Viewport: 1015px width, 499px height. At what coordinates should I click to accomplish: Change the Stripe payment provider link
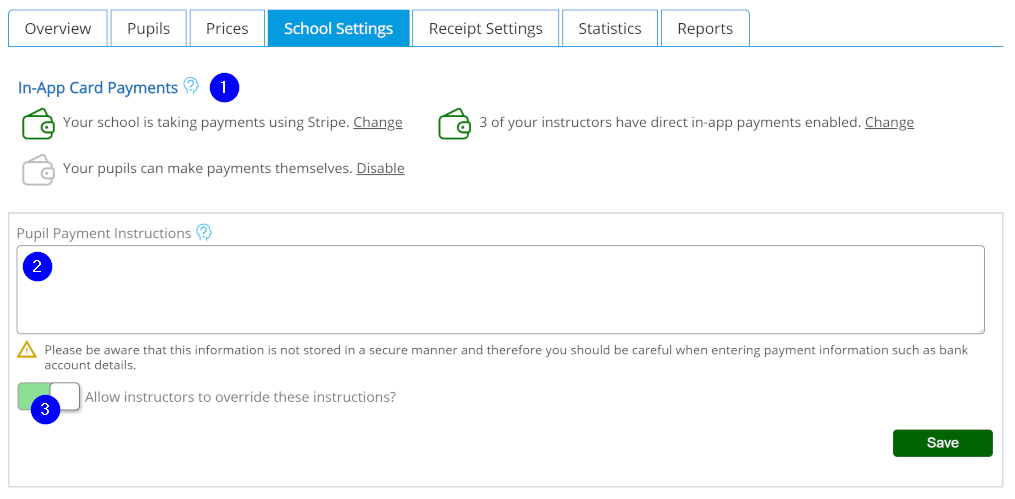pyautogui.click(x=378, y=122)
